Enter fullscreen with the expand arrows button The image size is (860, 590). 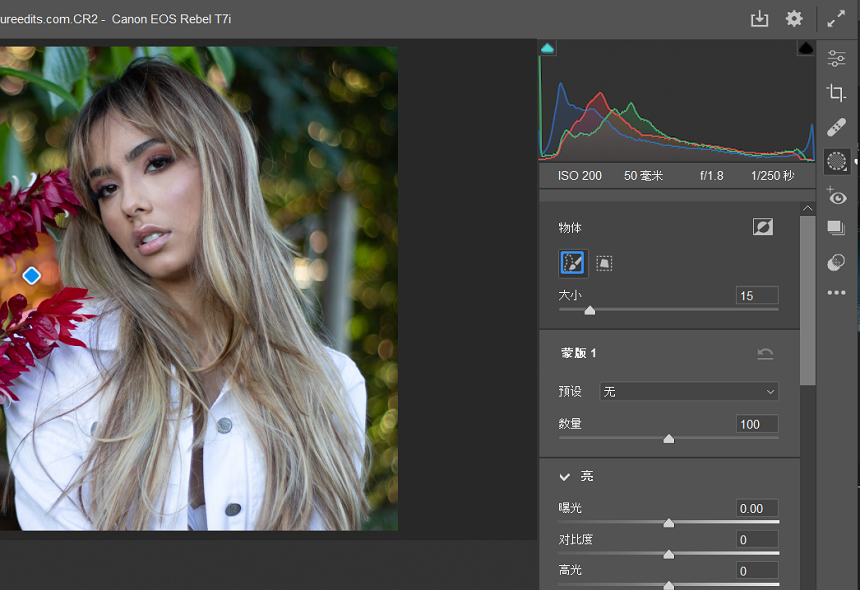click(836, 18)
